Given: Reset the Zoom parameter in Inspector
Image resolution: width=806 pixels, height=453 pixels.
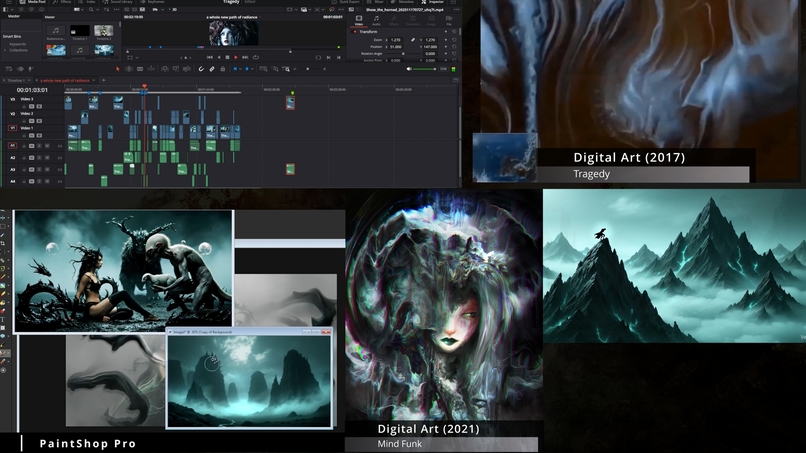Looking at the screenshot, I should click(x=454, y=40).
